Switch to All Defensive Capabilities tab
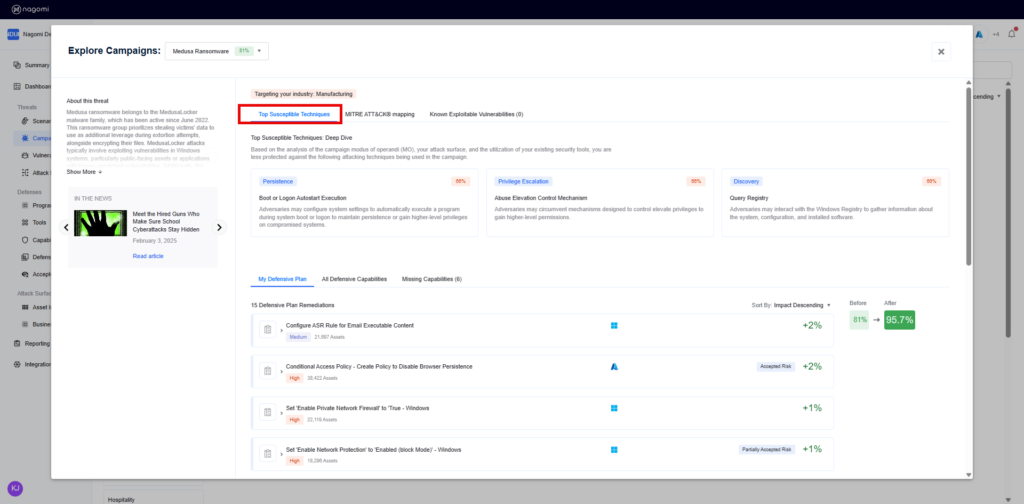Viewport: 1024px width, 504px height. (x=354, y=279)
